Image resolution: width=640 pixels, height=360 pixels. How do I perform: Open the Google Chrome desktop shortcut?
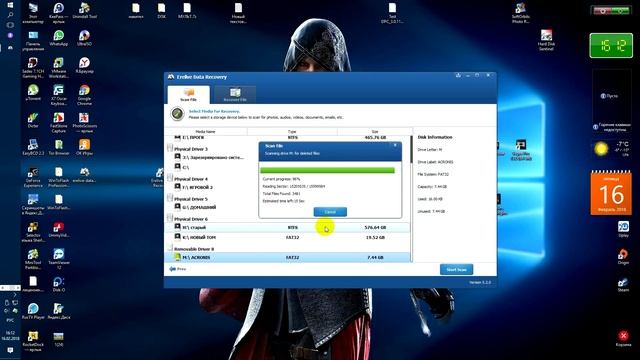[x=84, y=95]
